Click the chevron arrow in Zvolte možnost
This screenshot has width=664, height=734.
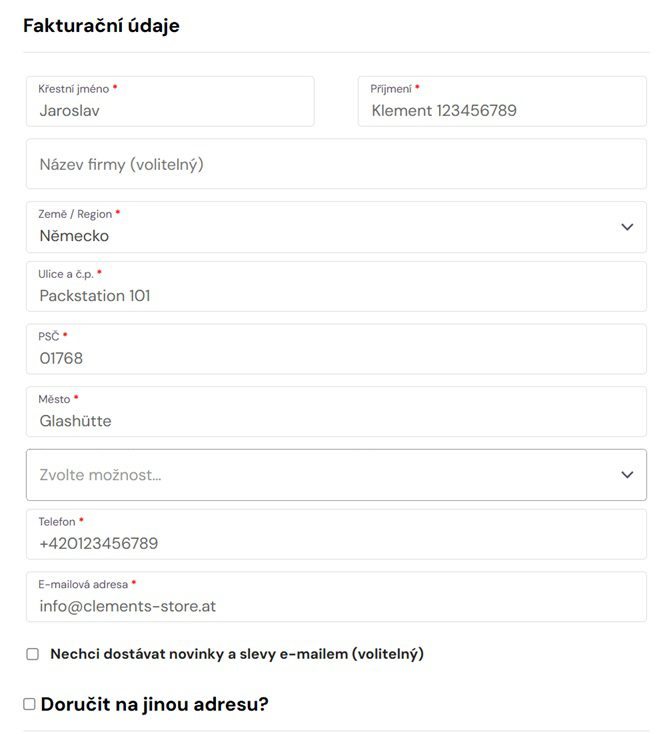pyautogui.click(x=627, y=475)
